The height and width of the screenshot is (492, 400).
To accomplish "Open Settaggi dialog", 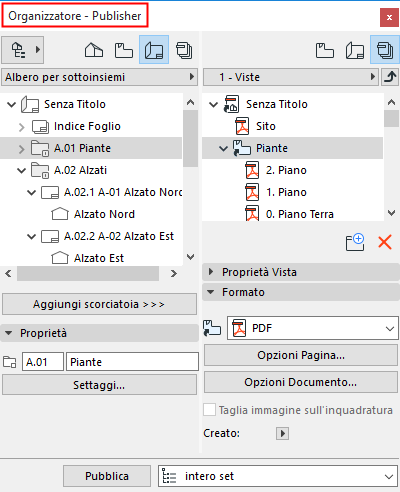I will click(x=99, y=385).
